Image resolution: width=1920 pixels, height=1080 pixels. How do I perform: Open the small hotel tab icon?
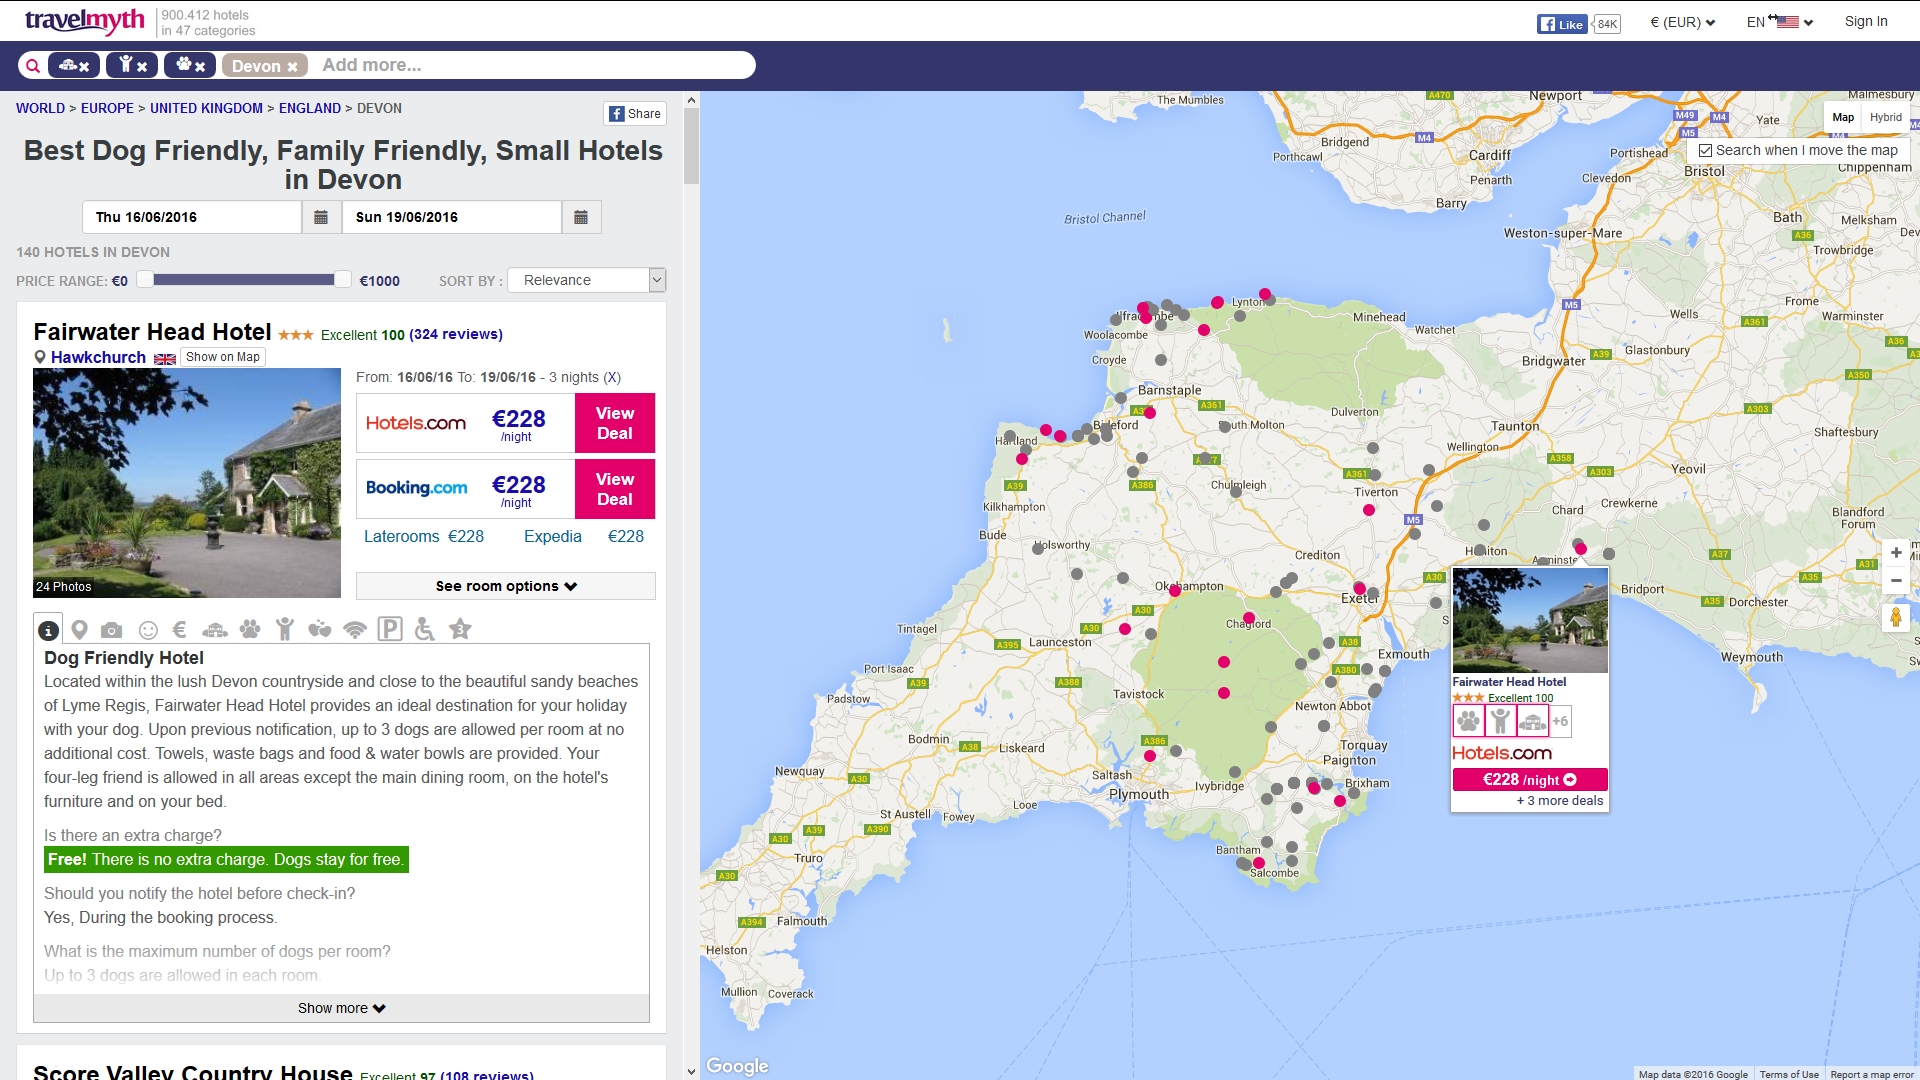click(215, 630)
